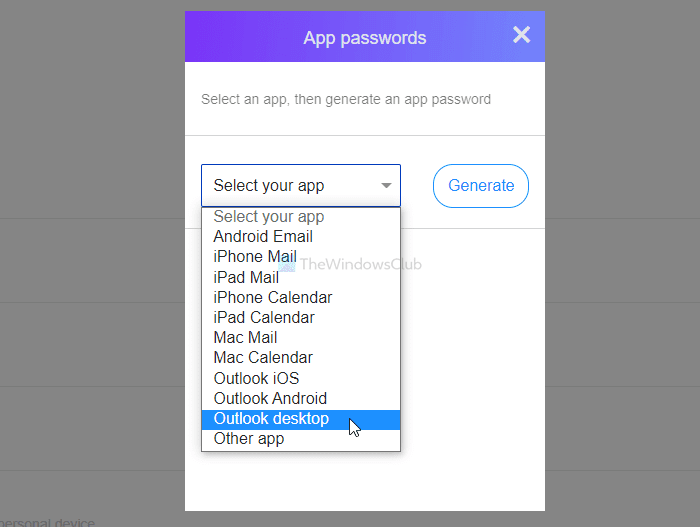Click the TheWindowsClub watermark logo
The height and width of the screenshot is (527, 700).
click(x=350, y=264)
